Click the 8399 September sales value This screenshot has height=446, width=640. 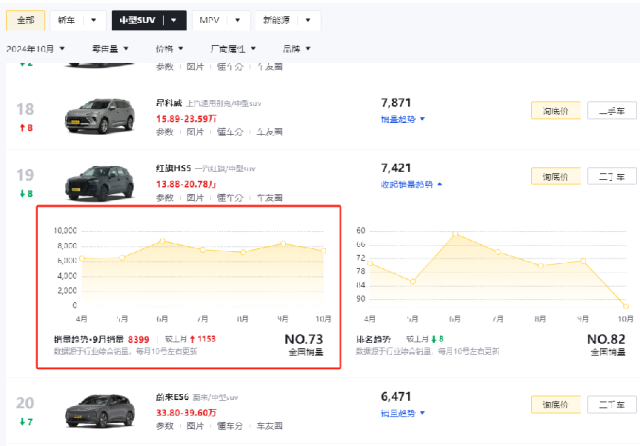138,339
